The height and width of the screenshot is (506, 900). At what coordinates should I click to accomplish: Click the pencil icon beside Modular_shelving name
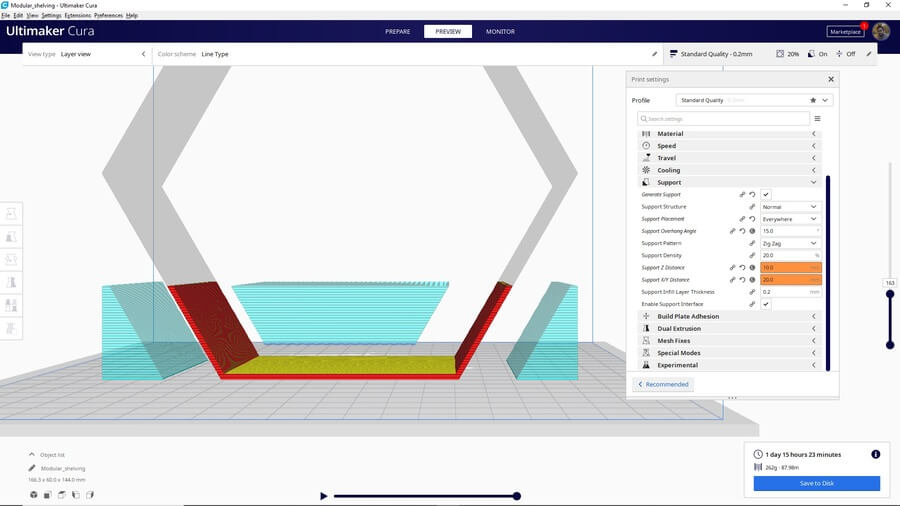coord(32,468)
